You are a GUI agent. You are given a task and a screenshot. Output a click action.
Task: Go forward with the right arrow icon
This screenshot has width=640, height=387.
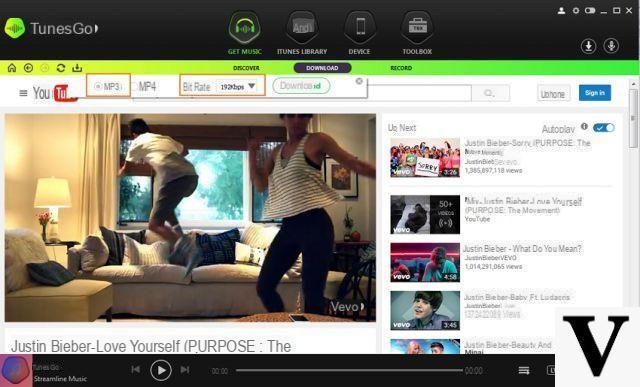(x=44, y=68)
